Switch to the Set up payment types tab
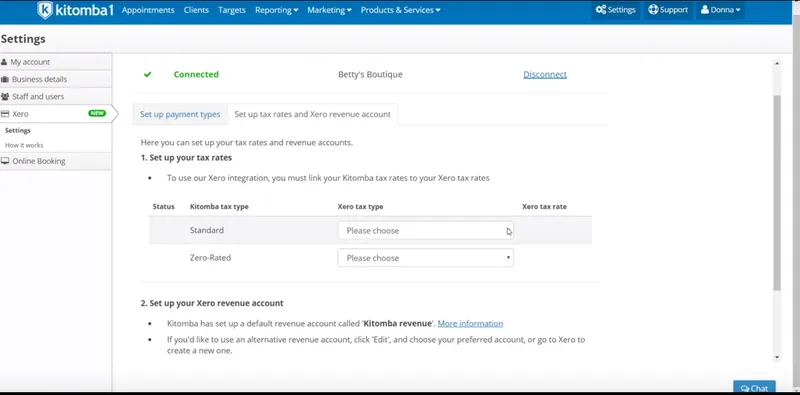Image resolution: width=800 pixels, height=395 pixels. (x=180, y=114)
